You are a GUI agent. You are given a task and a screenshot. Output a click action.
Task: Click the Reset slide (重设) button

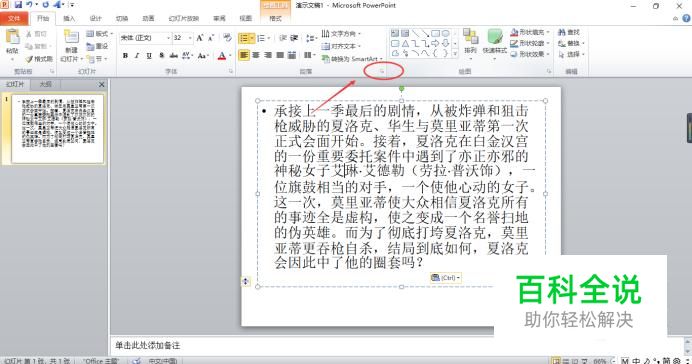[97, 46]
